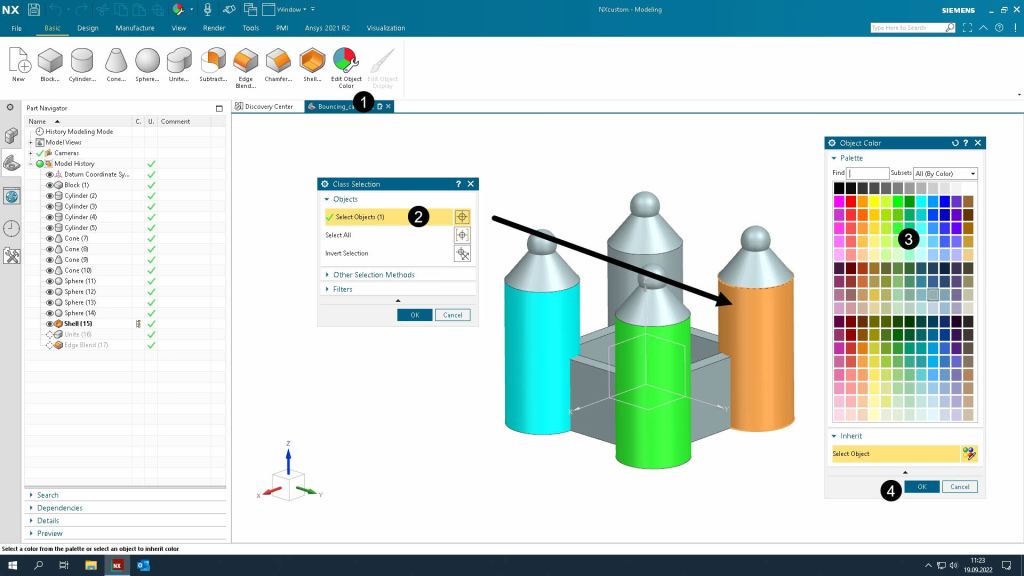Open the Edit Object Color tool
Viewport: 1024px width, 576px height.
coord(345,63)
